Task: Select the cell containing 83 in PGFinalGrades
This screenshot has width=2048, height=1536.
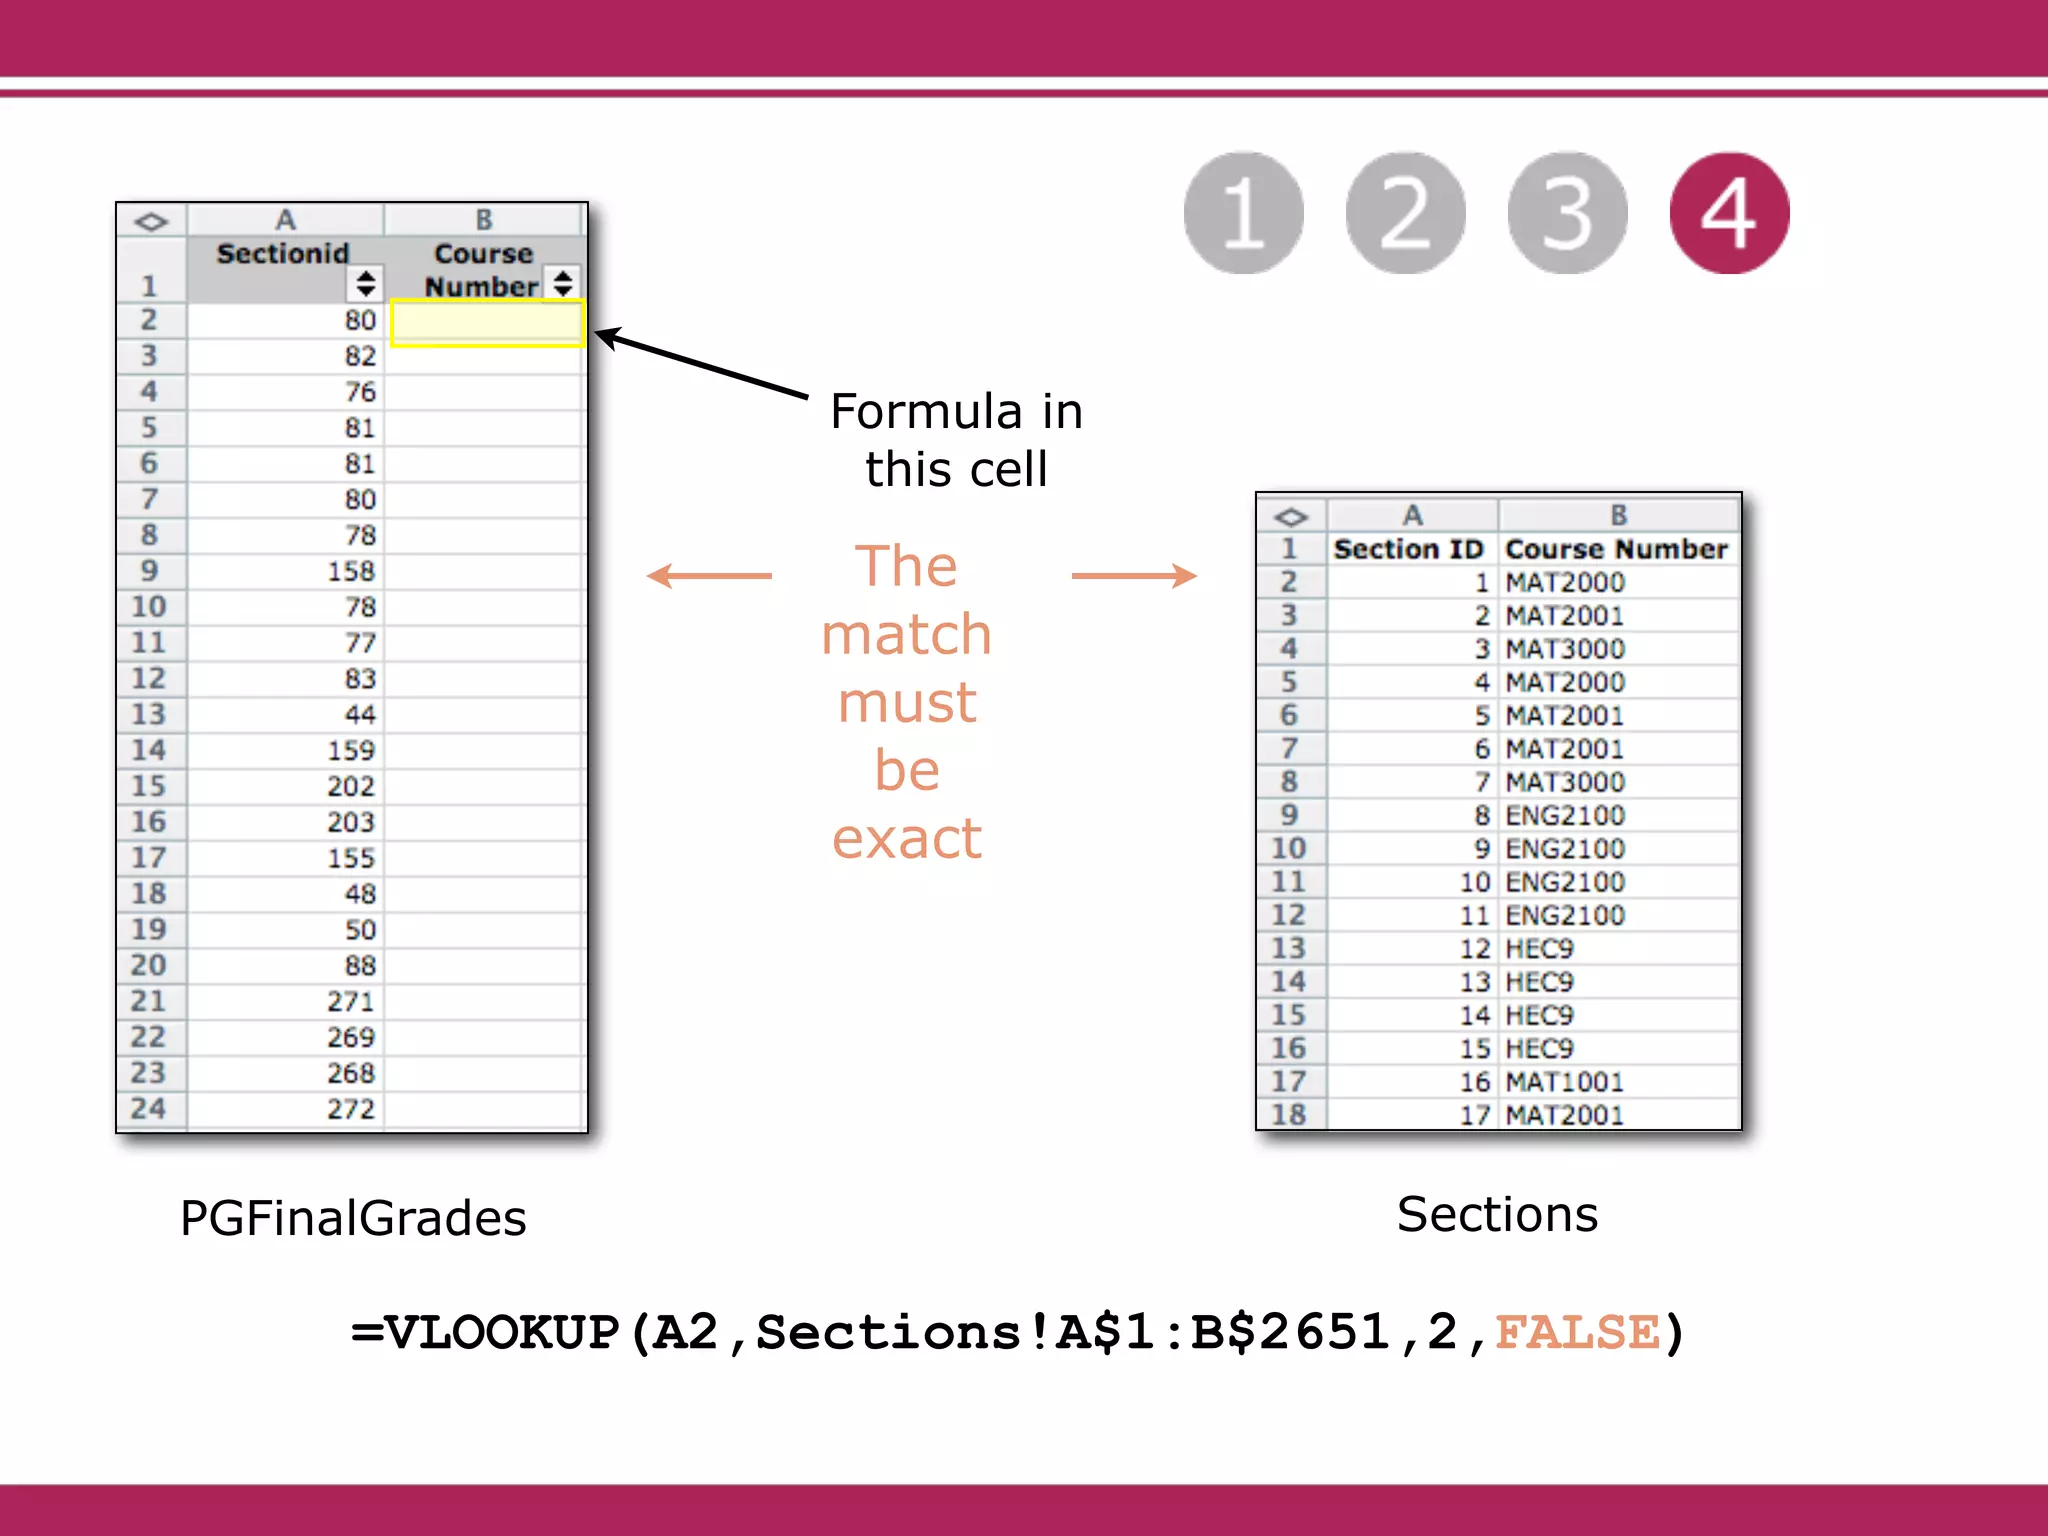Action: click(x=286, y=679)
